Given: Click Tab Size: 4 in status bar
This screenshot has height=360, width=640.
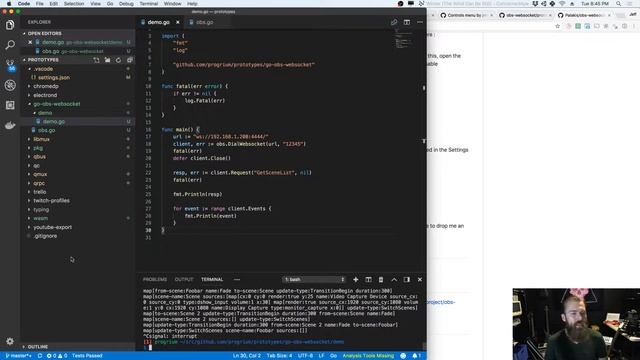Looking at the screenshot, I should pyautogui.click(x=279, y=356).
